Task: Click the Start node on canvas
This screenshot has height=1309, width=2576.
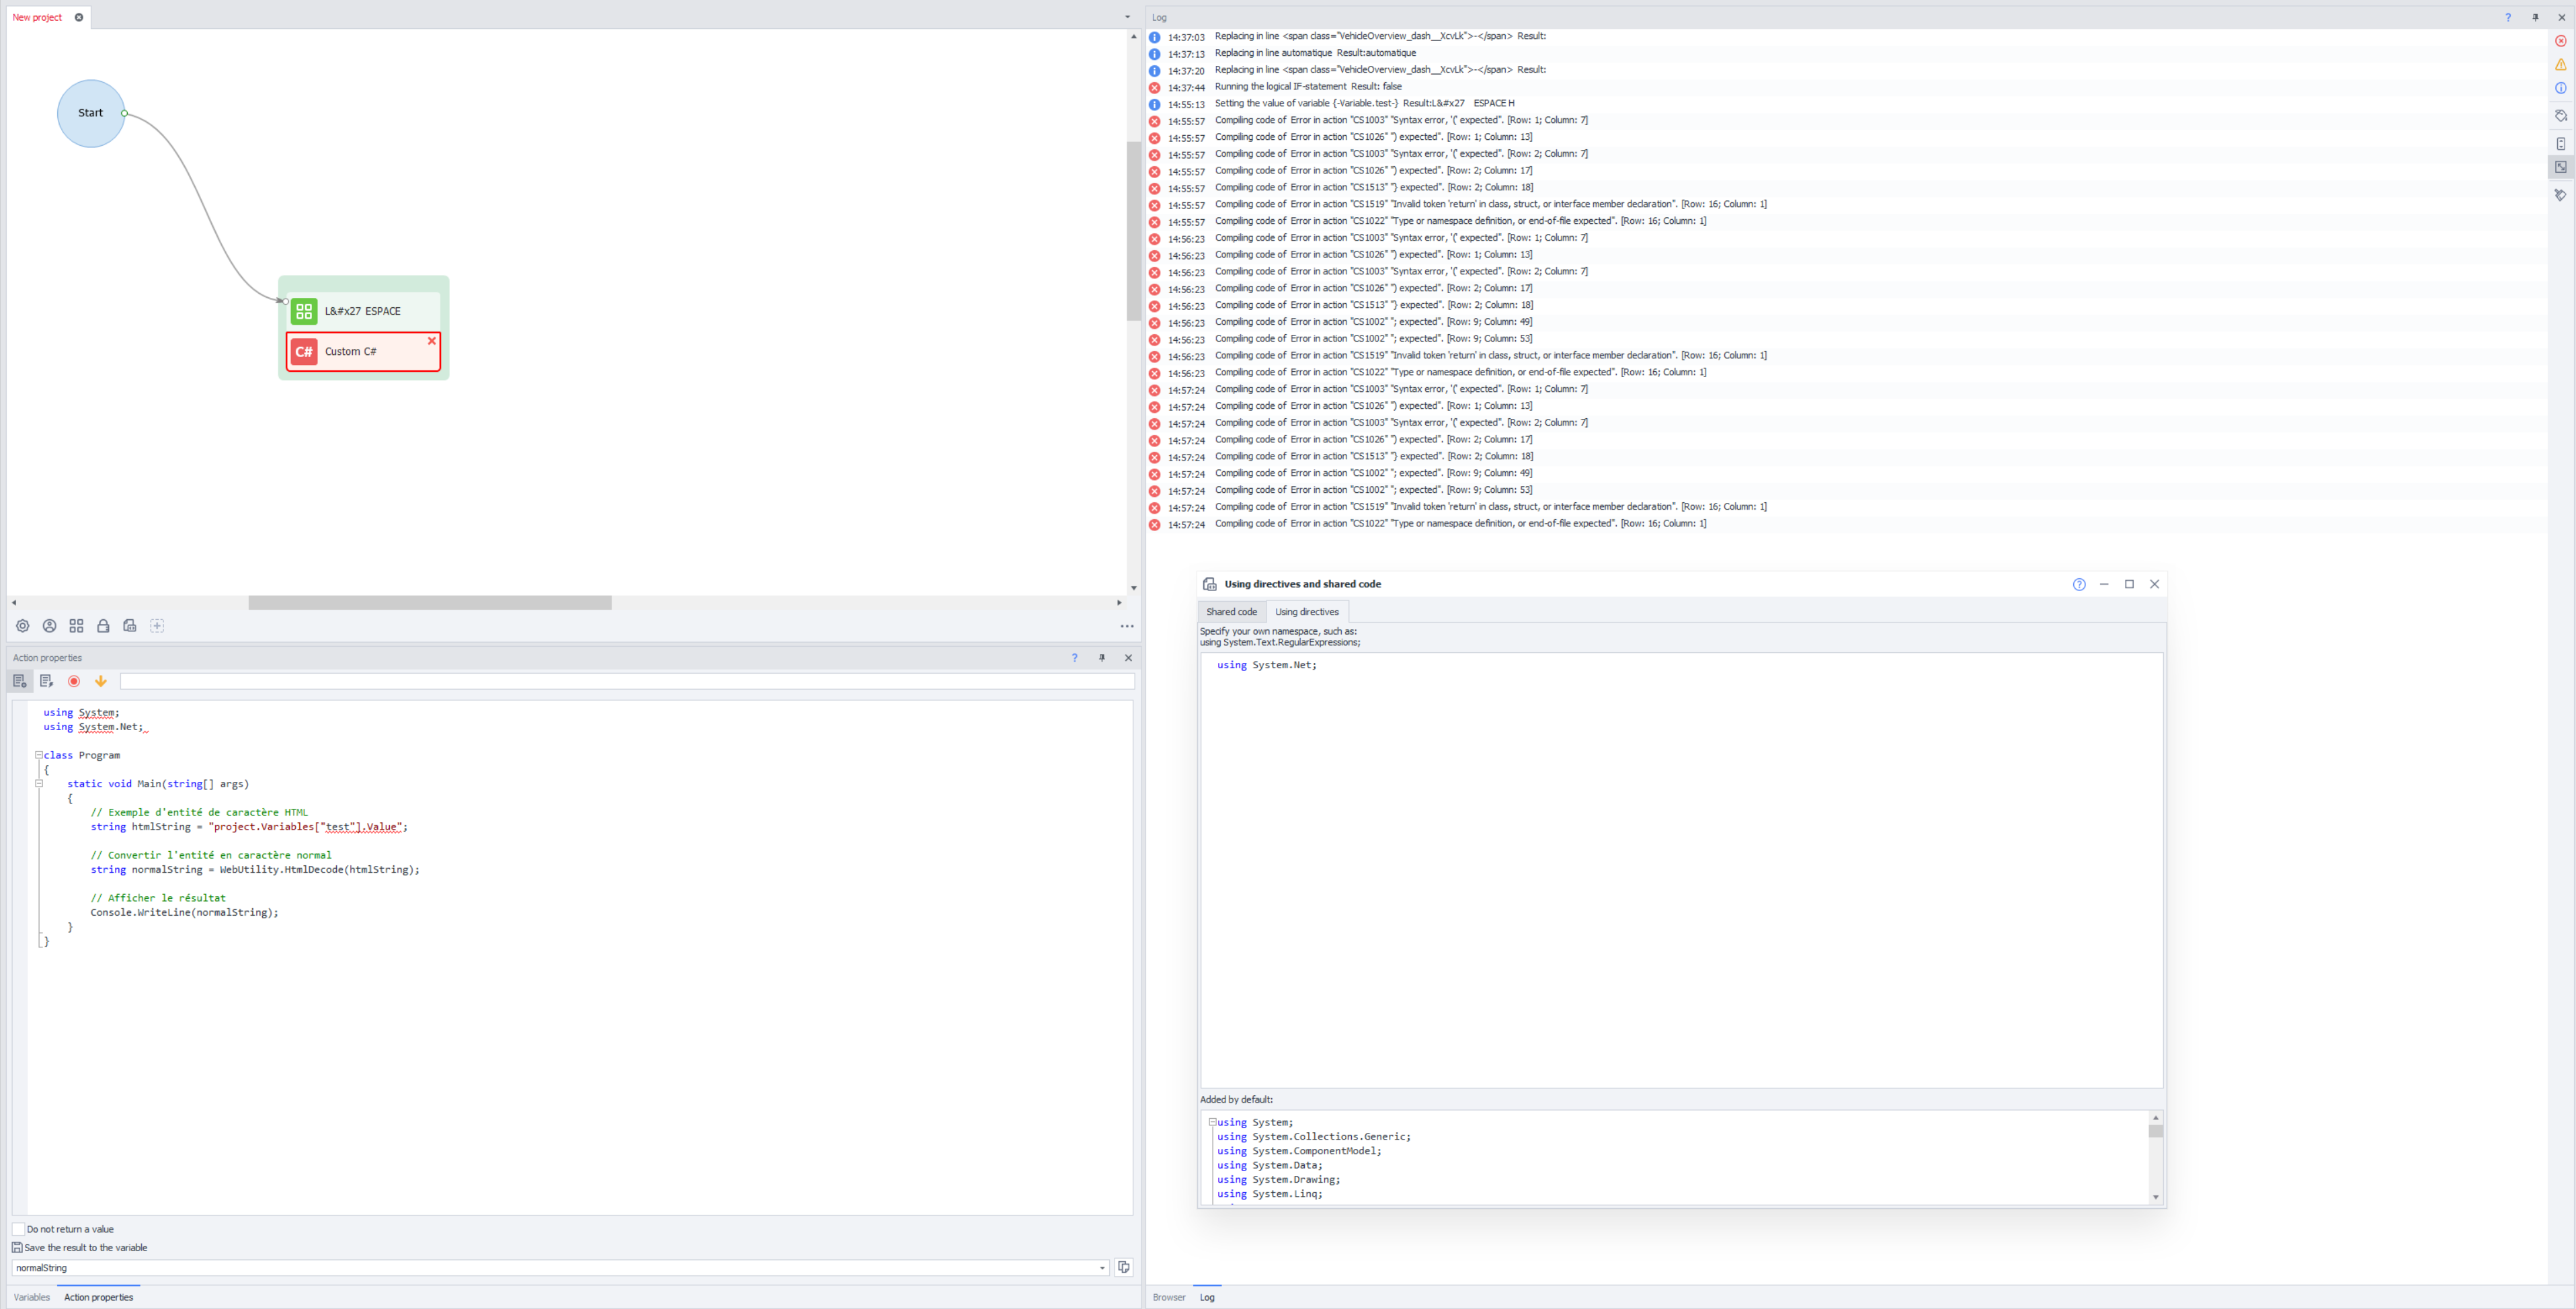Action: pyautogui.click(x=91, y=113)
